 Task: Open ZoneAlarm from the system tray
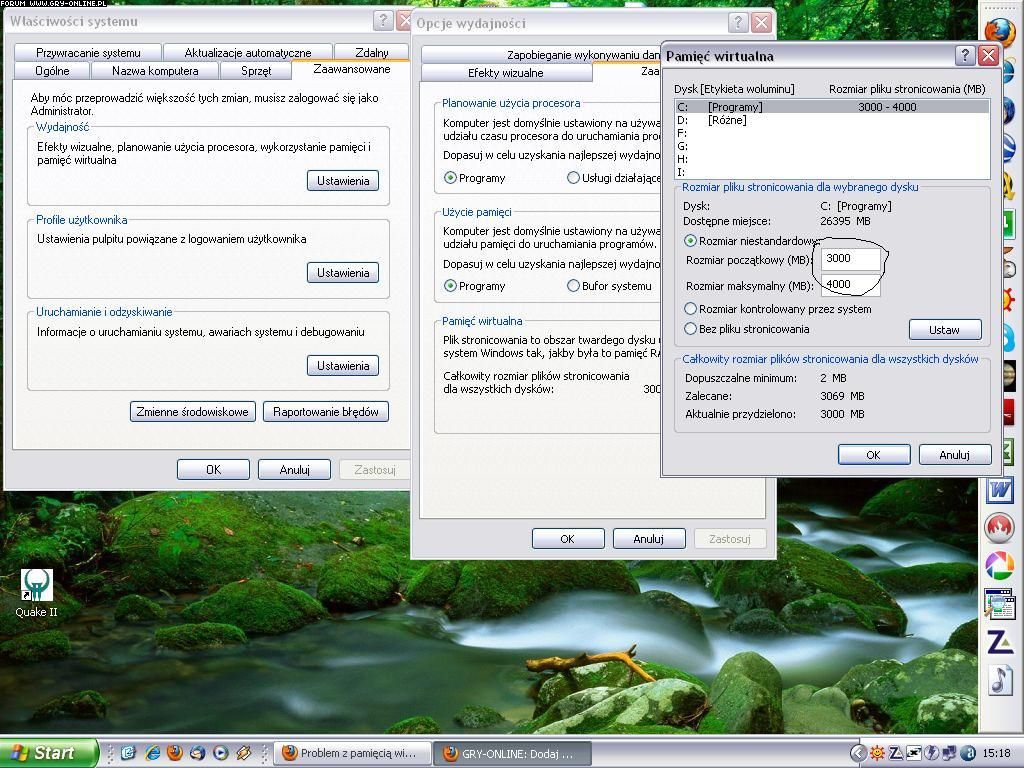tap(896, 753)
